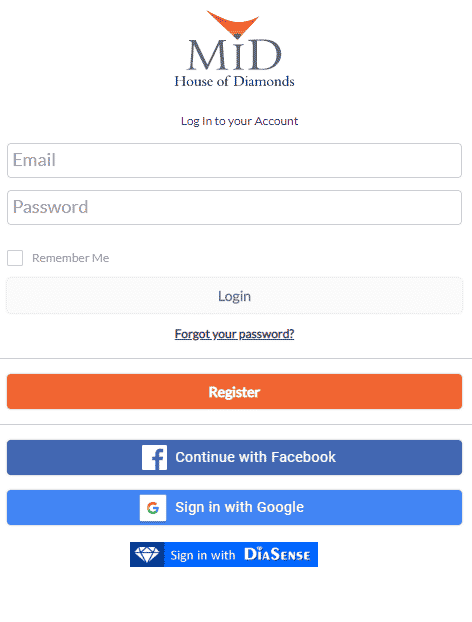Submit with the Login button
The width and height of the screenshot is (472, 622).
pos(234,296)
